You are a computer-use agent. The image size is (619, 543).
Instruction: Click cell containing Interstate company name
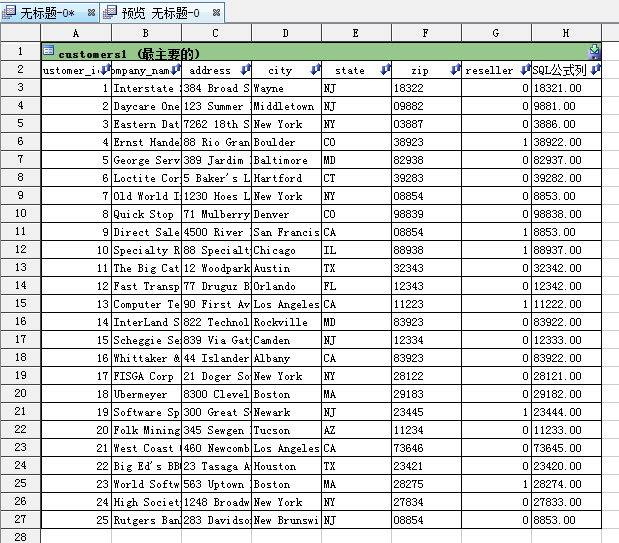[146, 88]
